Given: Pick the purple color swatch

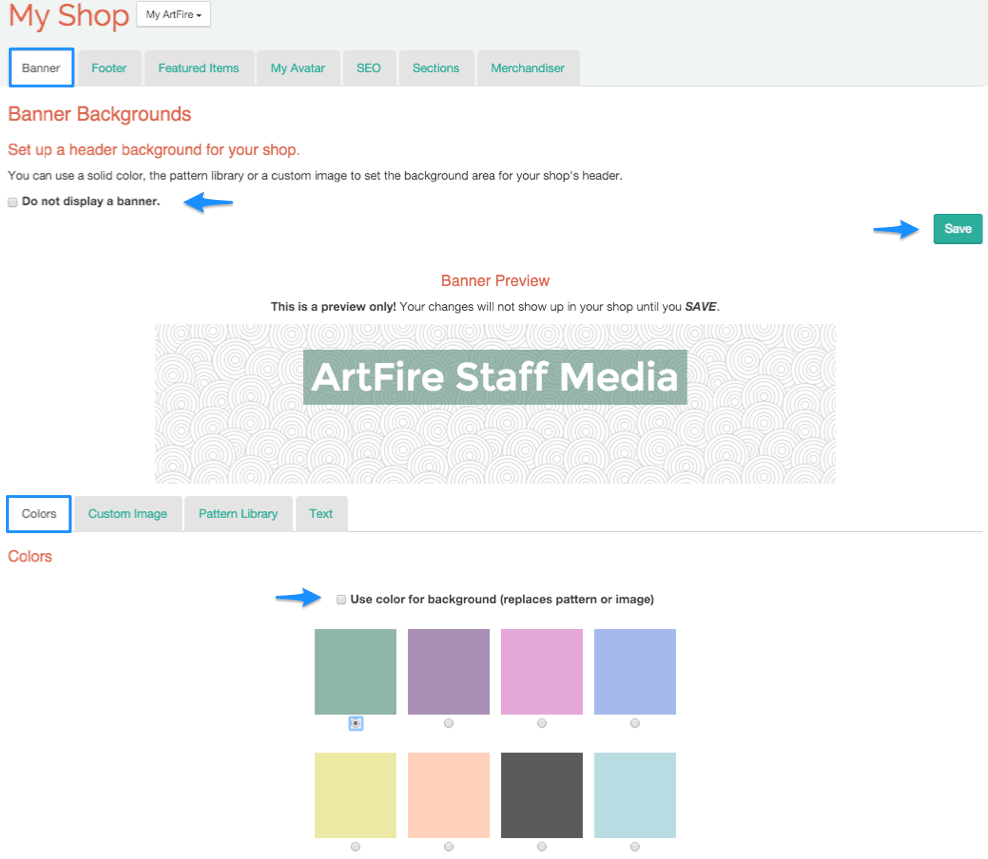Looking at the screenshot, I should click(449, 672).
